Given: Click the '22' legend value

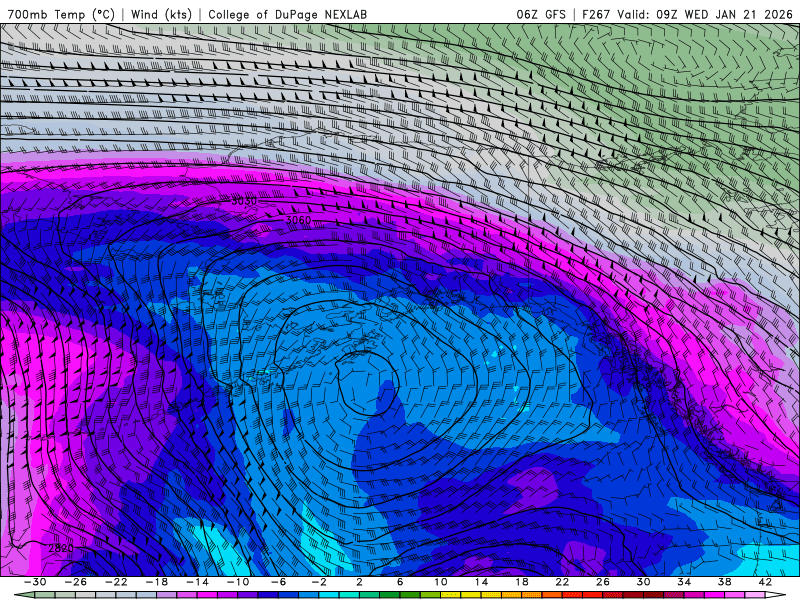Looking at the screenshot, I should tap(562, 582).
